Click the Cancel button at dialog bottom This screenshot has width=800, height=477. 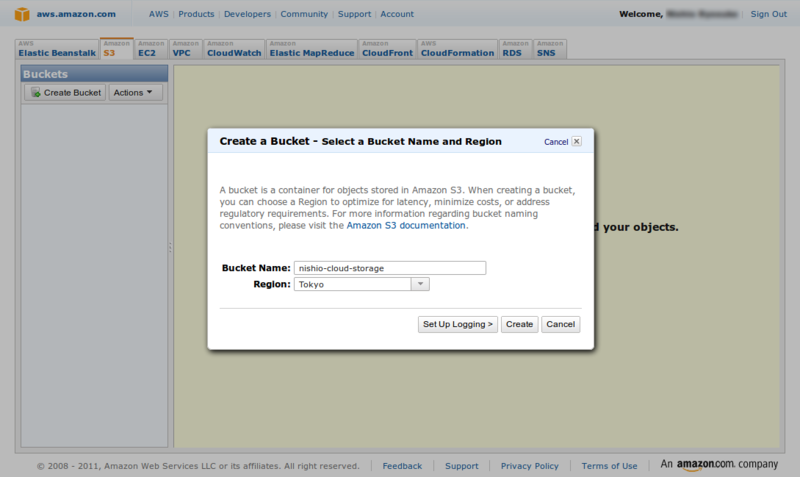click(560, 324)
